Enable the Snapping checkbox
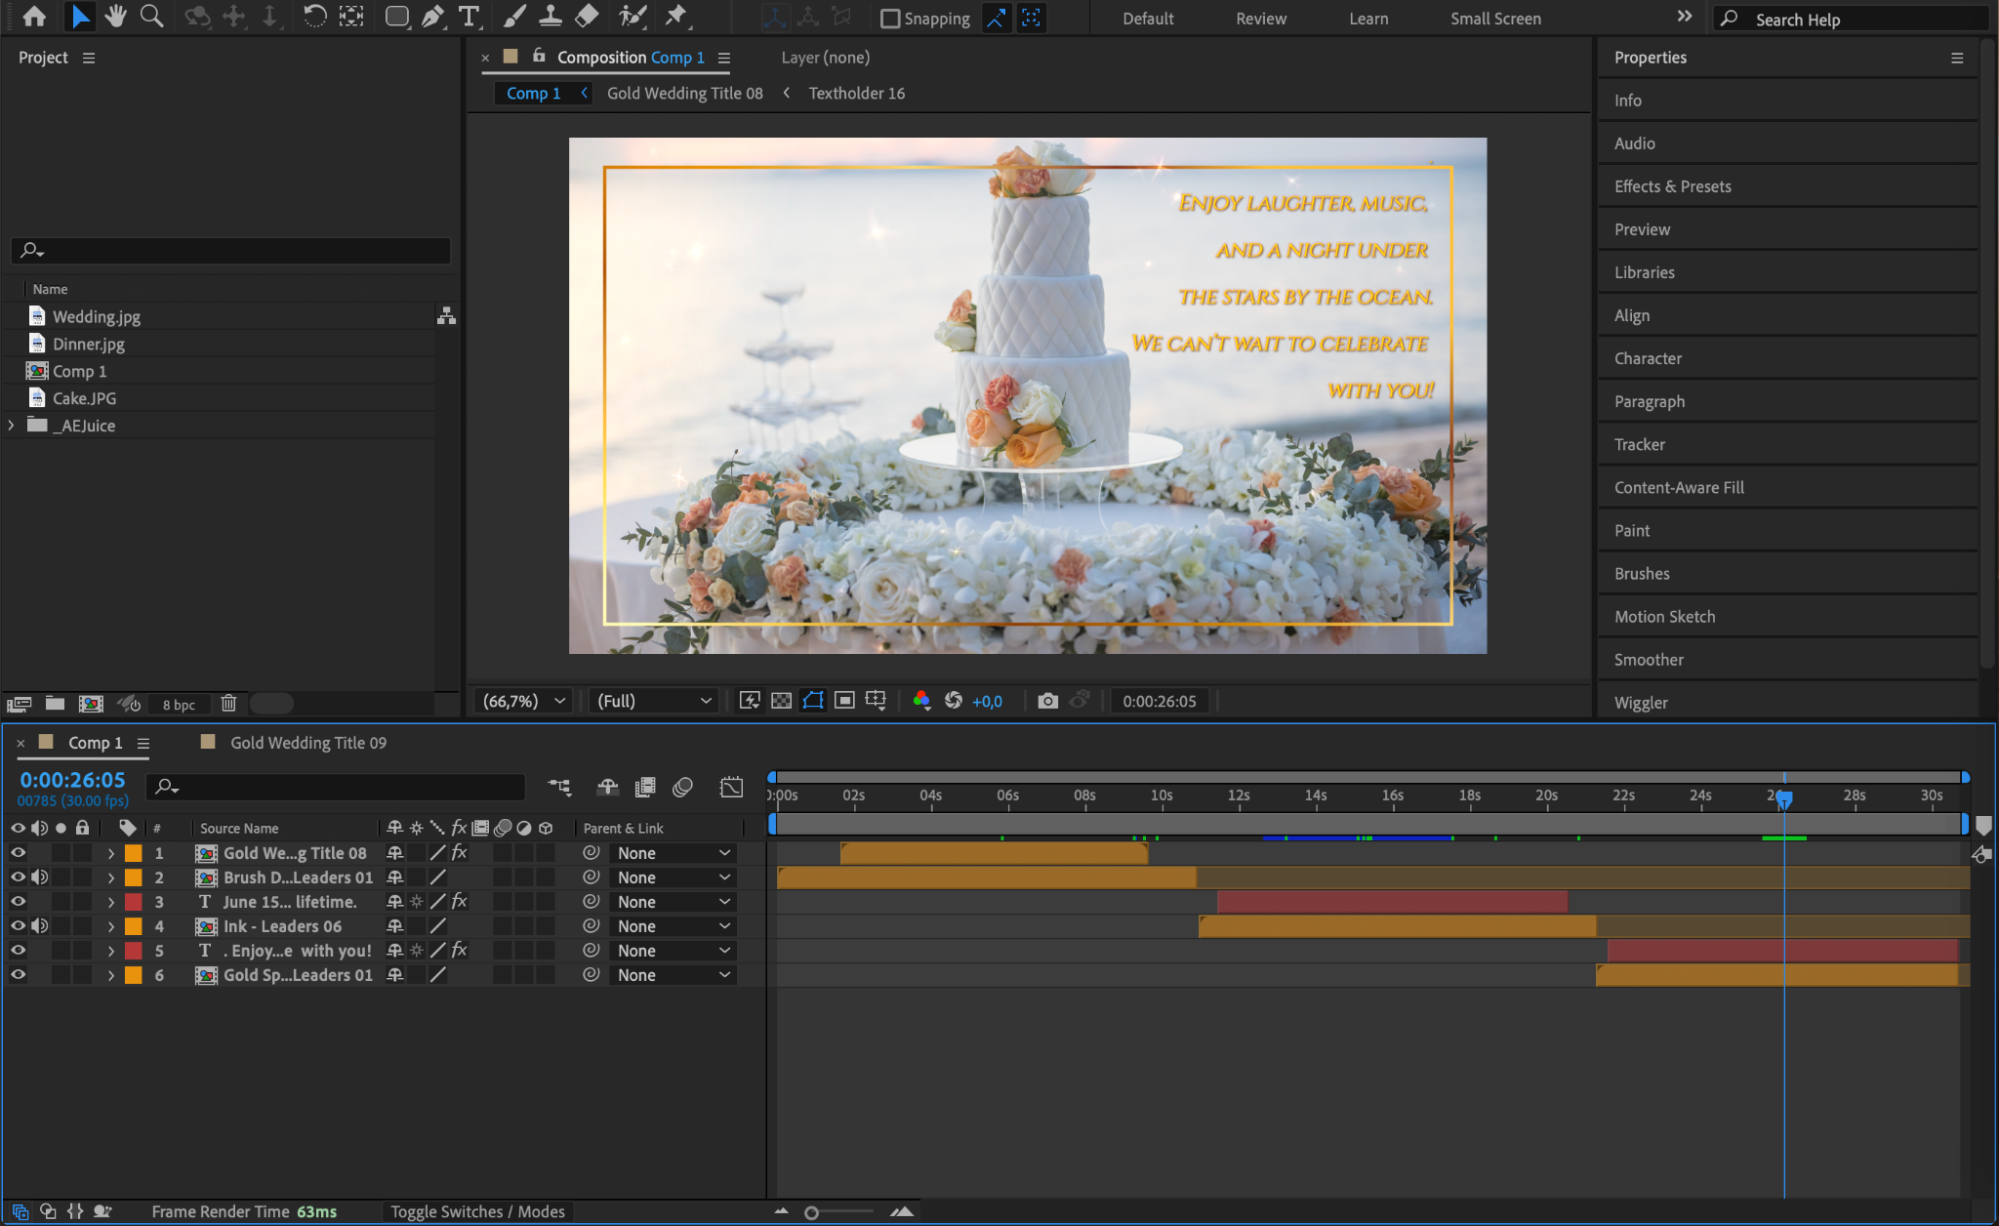 point(890,19)
